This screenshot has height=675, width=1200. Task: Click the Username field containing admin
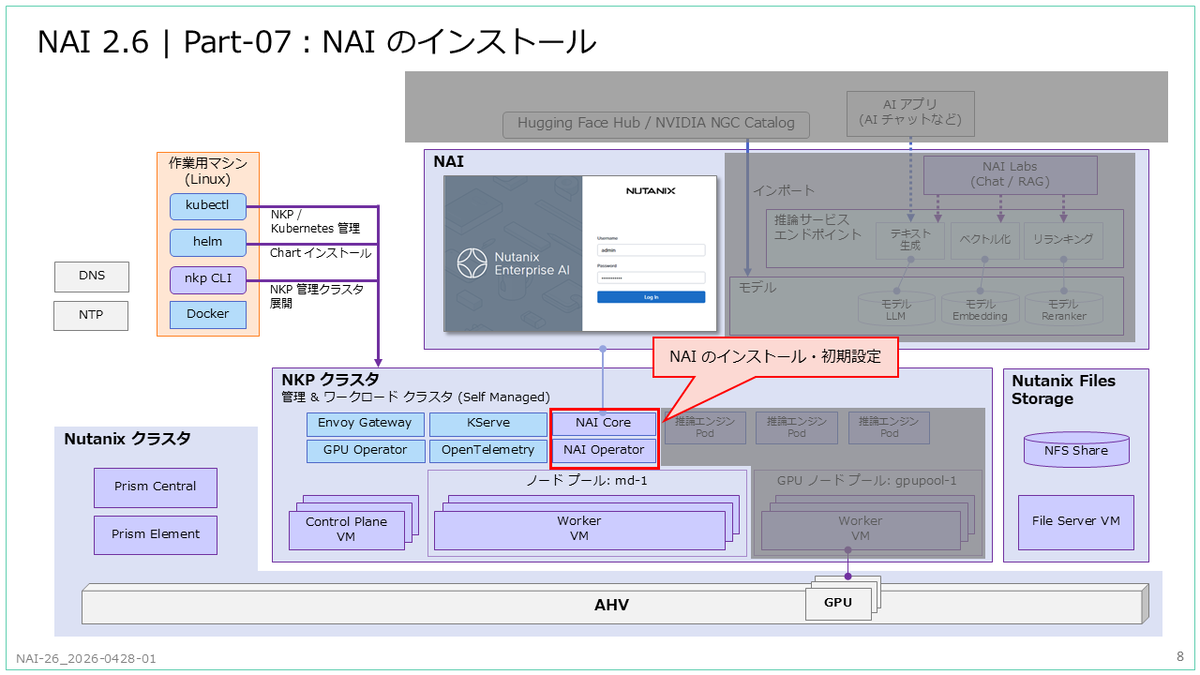pos(651,250)
